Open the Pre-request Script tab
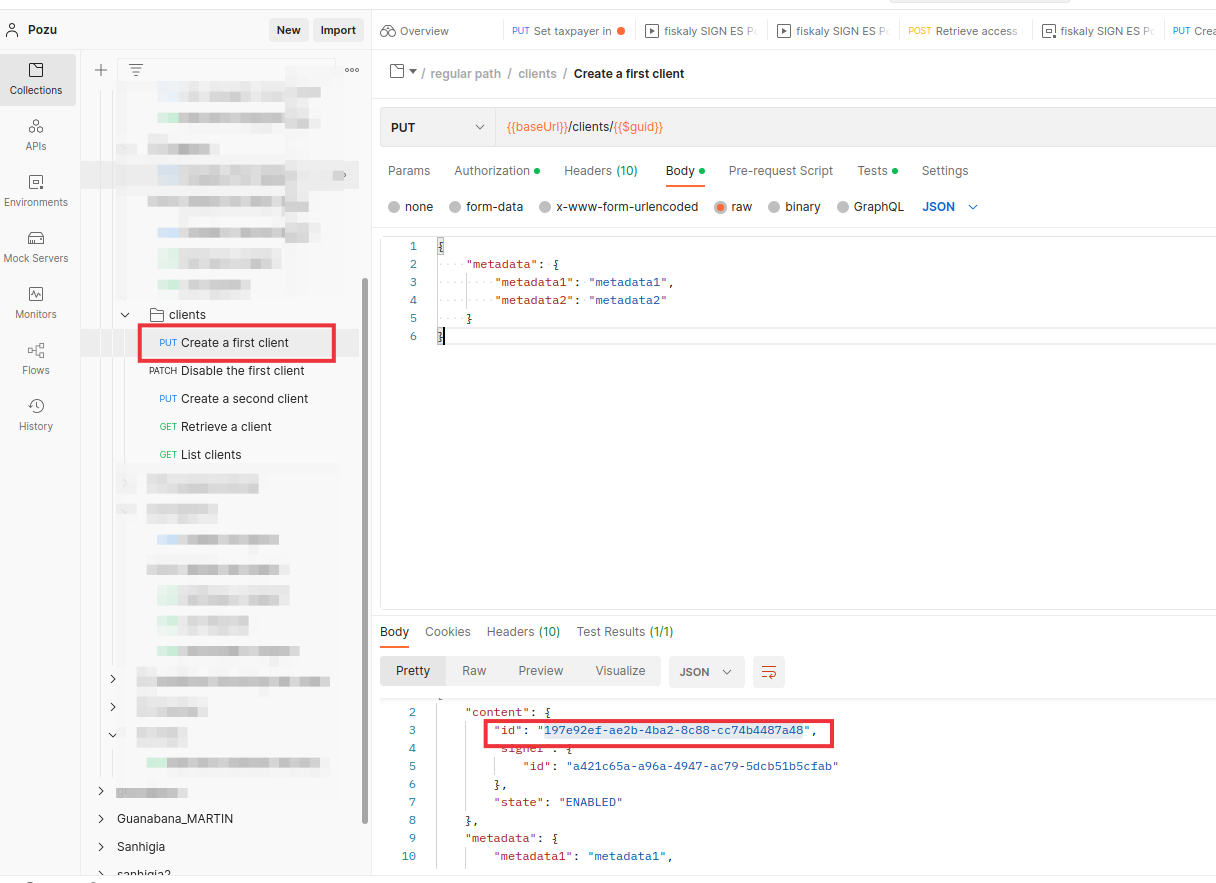Viewport: 1216px width, 883px height. 781,171
